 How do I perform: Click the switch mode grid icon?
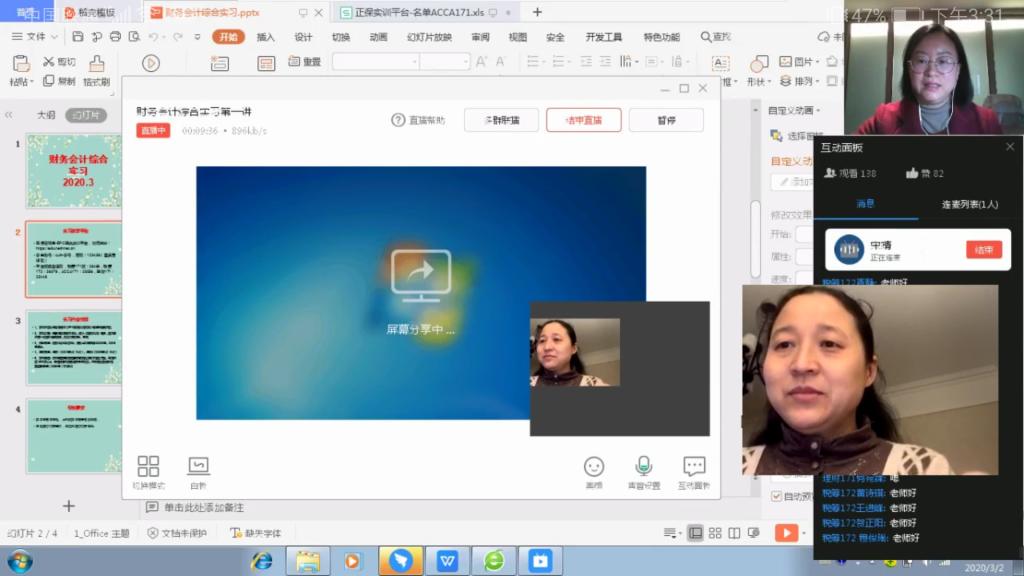(148, 466)
